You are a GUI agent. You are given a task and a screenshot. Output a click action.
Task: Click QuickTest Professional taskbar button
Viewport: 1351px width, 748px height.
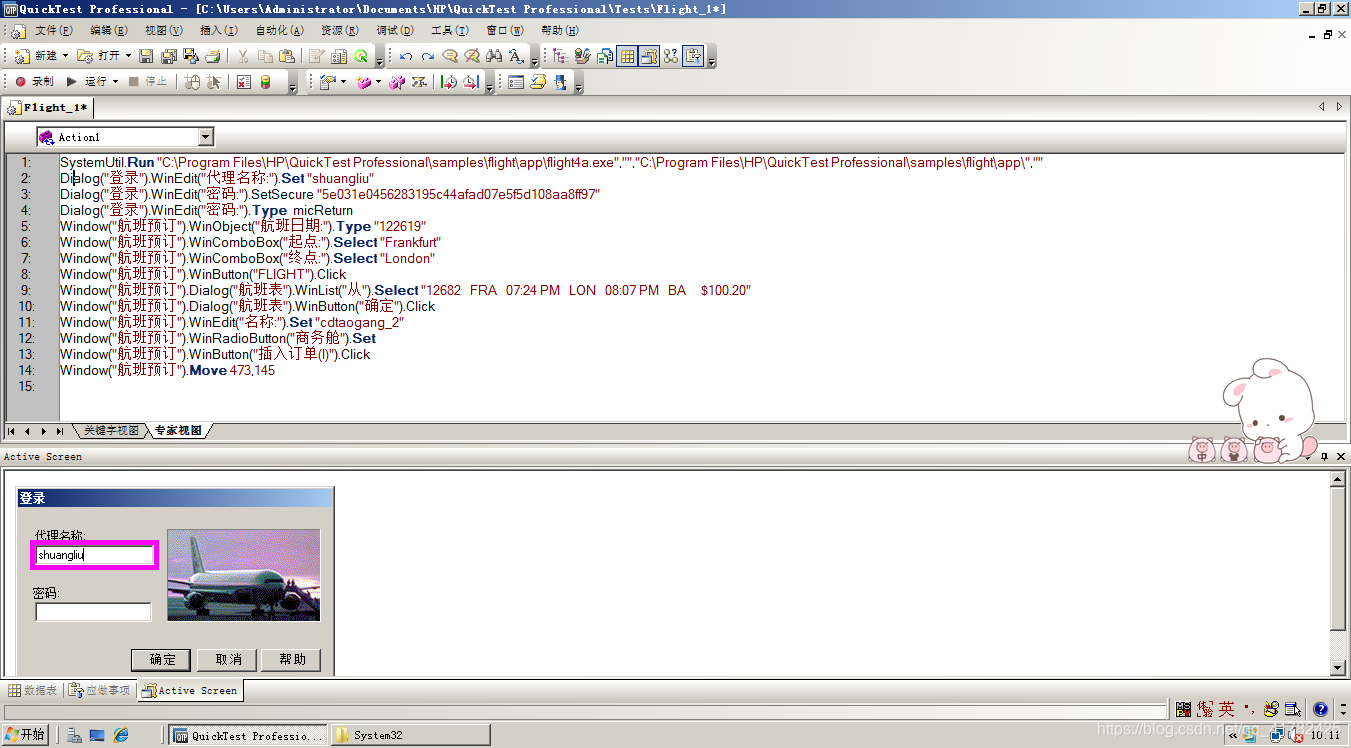tap(247, 735)
